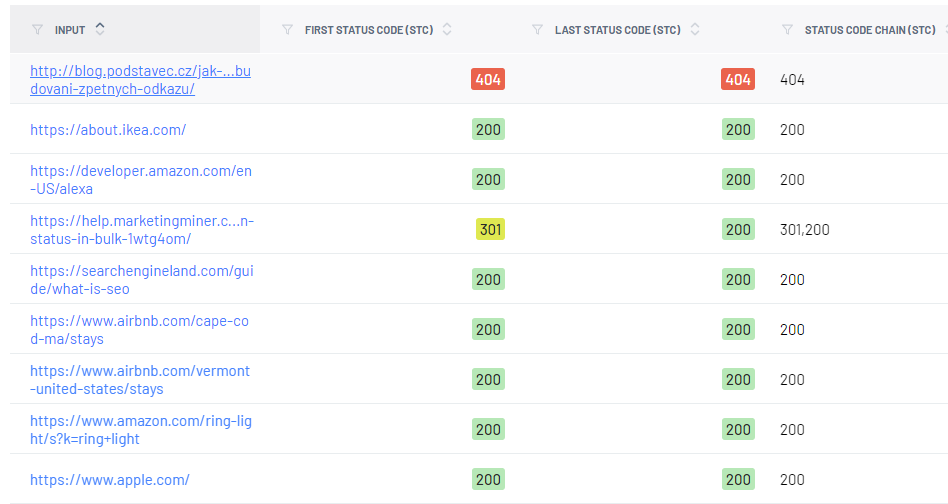Click last status 404 badge for podstavec row
The height and width of the screenshot is (504, 948).
pos(738,79)
